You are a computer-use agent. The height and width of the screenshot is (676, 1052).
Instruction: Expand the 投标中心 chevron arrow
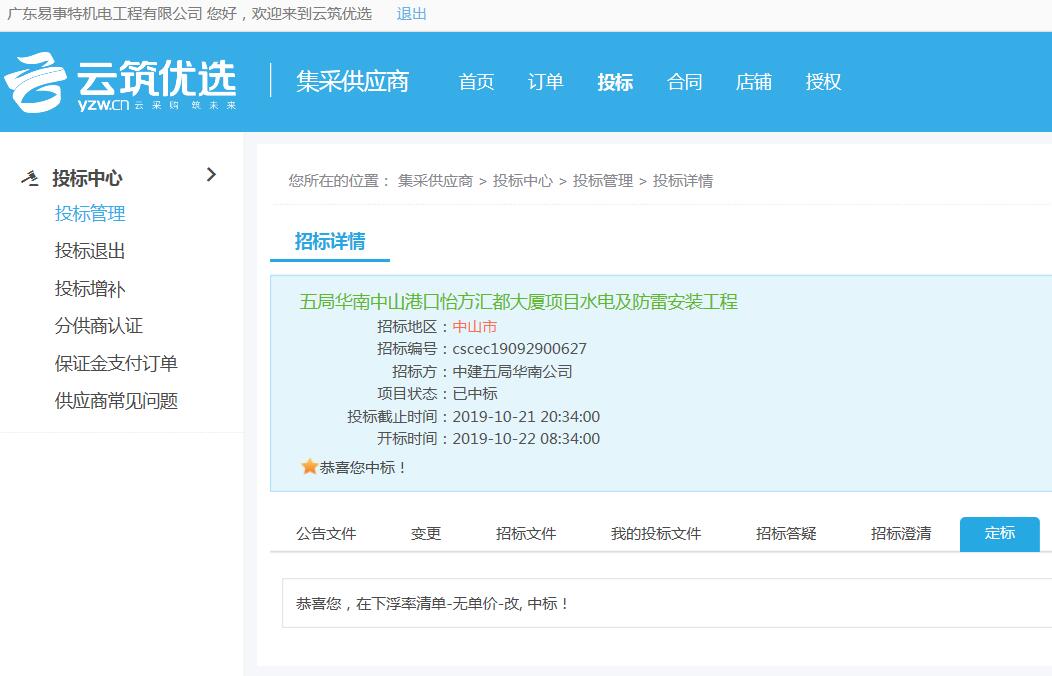coord(211,175)
